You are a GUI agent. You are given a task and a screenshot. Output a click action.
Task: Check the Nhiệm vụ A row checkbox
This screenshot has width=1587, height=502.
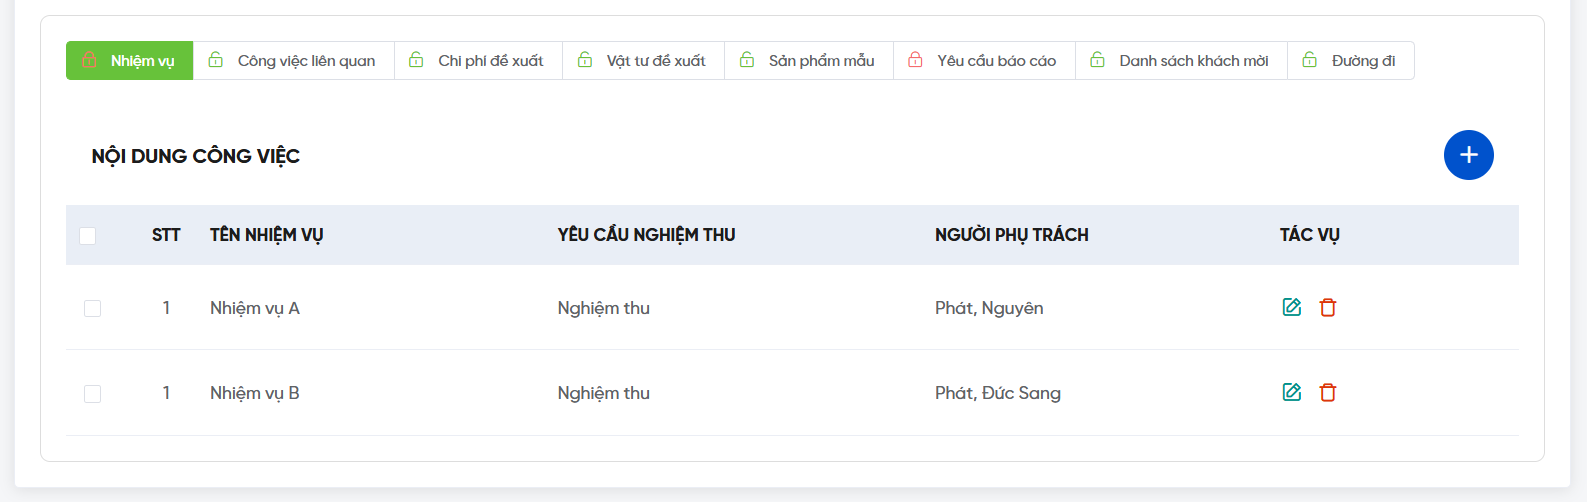coord(92,308)
